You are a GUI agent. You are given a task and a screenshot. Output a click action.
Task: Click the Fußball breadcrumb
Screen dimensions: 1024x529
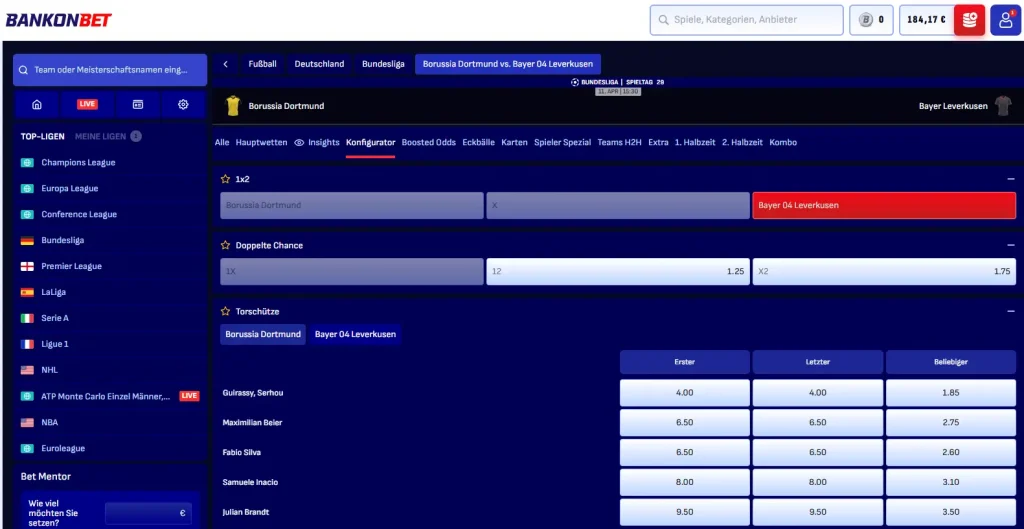tap(263, 64)
